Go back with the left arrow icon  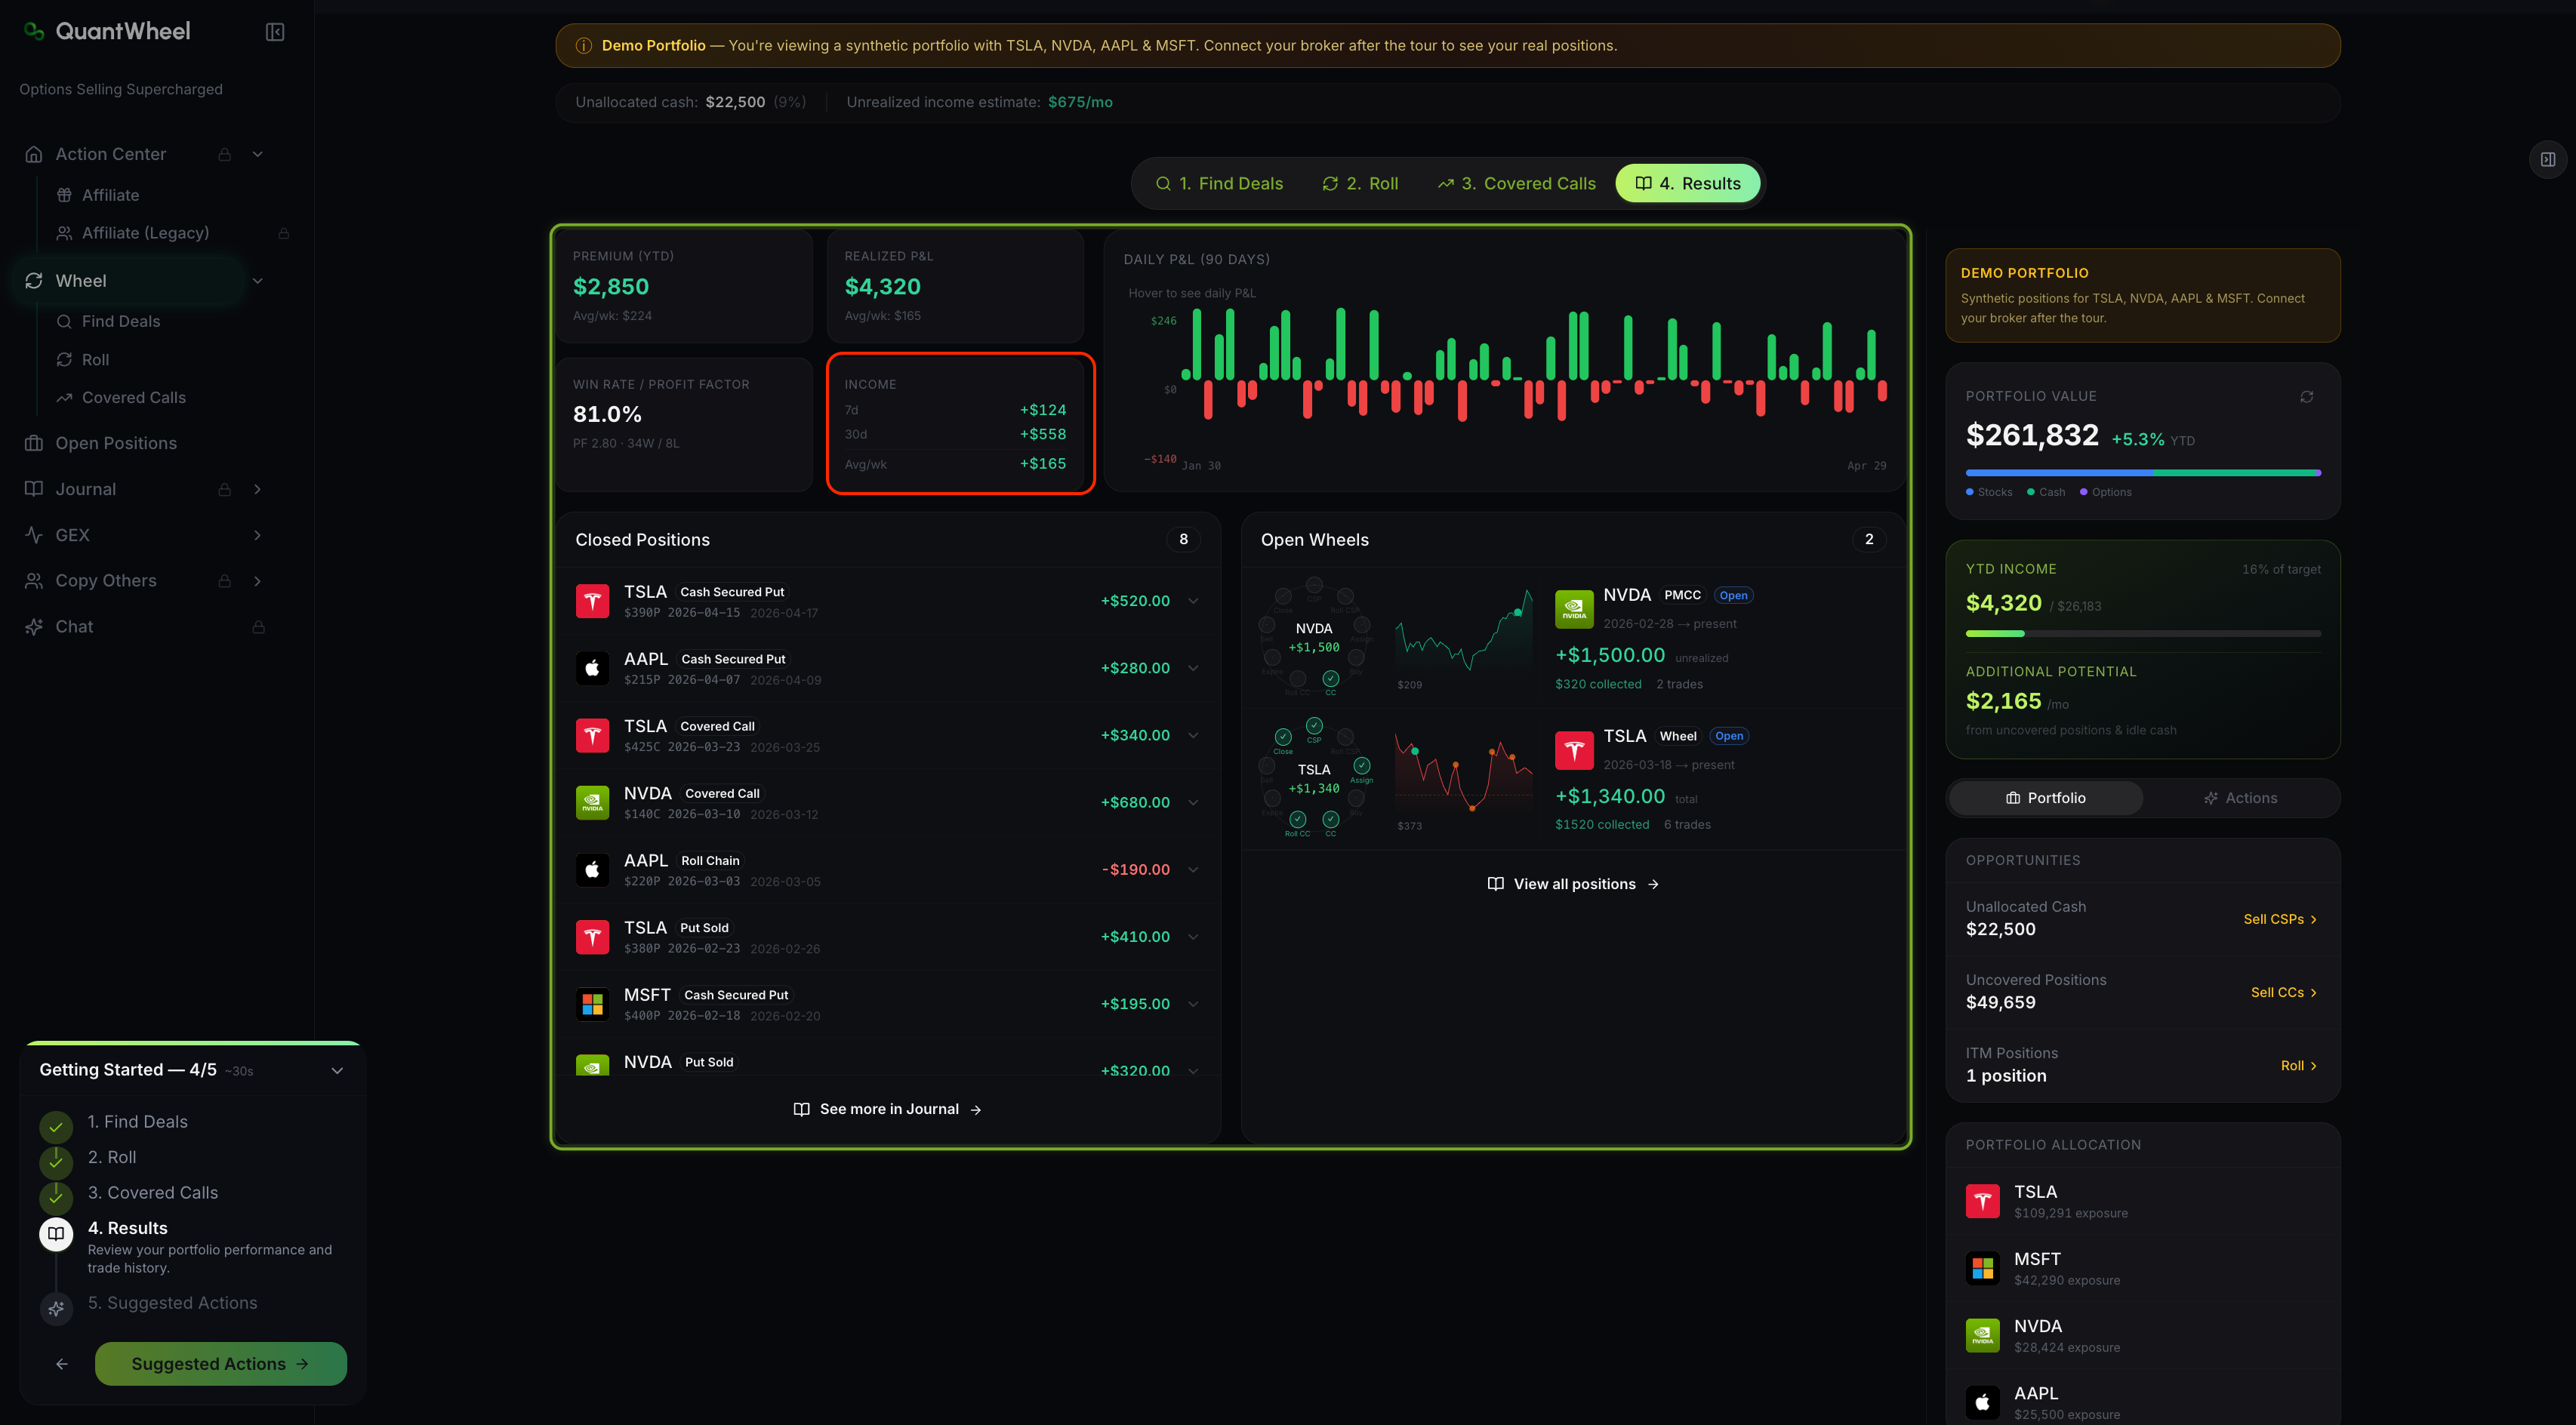(x=62, y=1364)
